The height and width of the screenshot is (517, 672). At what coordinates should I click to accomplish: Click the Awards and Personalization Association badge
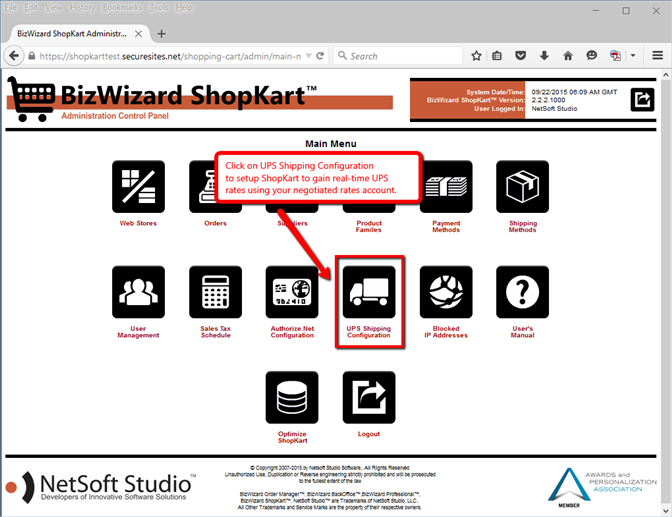(602, 488)
